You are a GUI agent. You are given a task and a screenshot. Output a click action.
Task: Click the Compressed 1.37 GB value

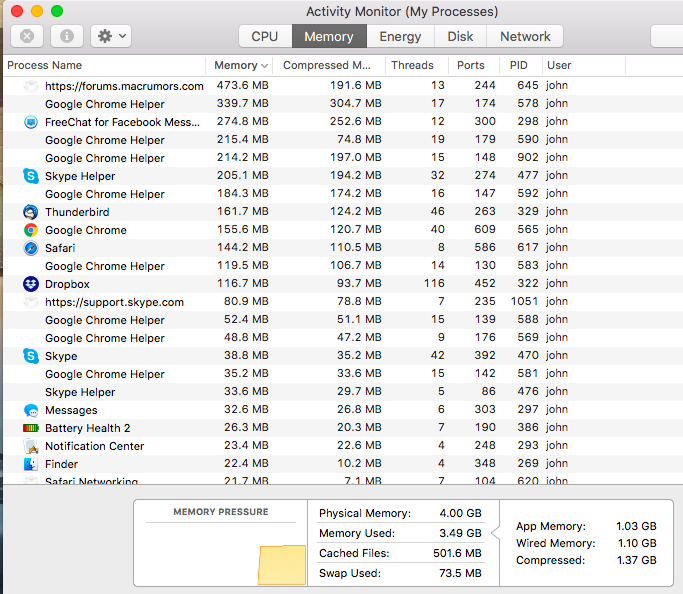click(636, 560)
